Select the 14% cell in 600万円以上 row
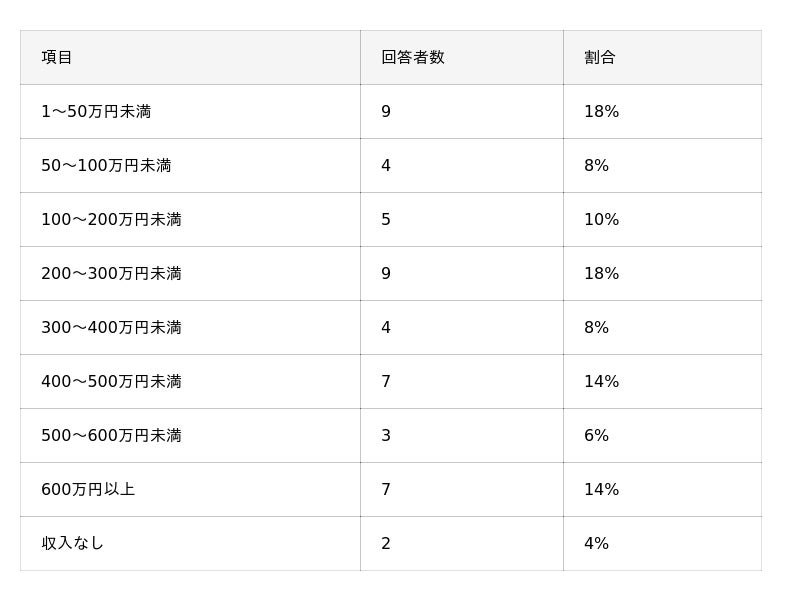This screenshot has height=601, width=800. tap(601, 490)
